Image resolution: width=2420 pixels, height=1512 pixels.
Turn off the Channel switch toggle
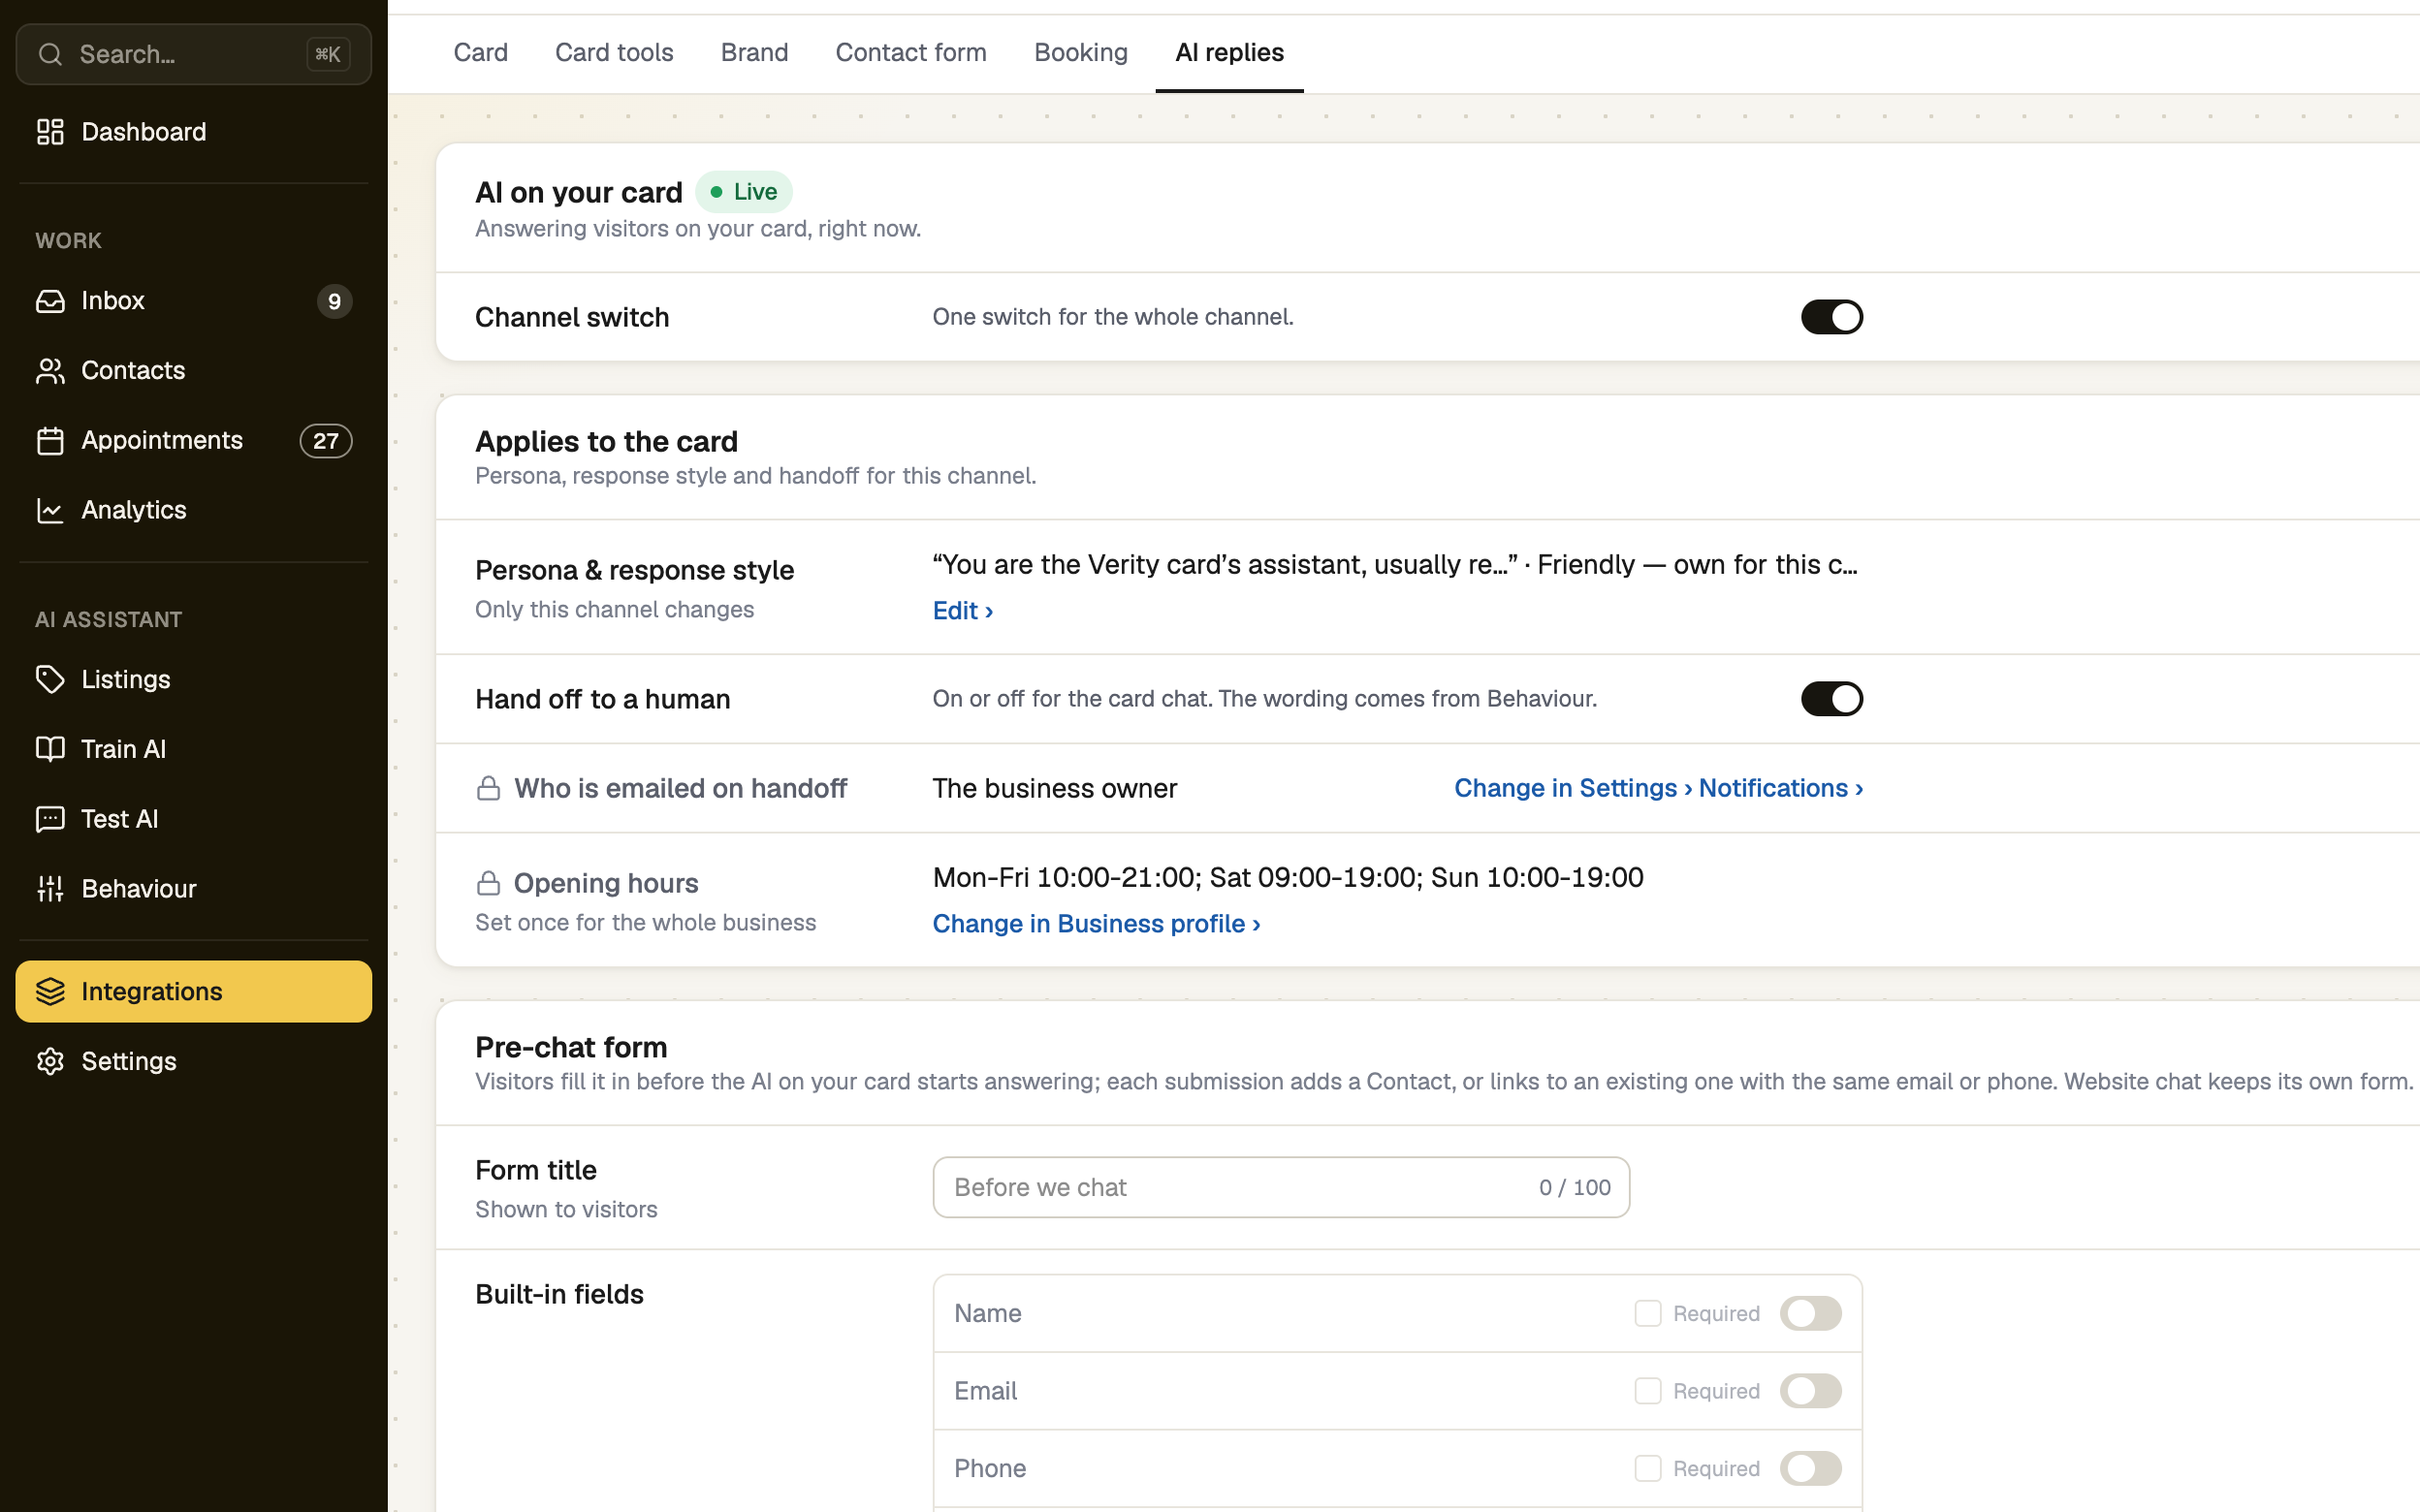1832,317
